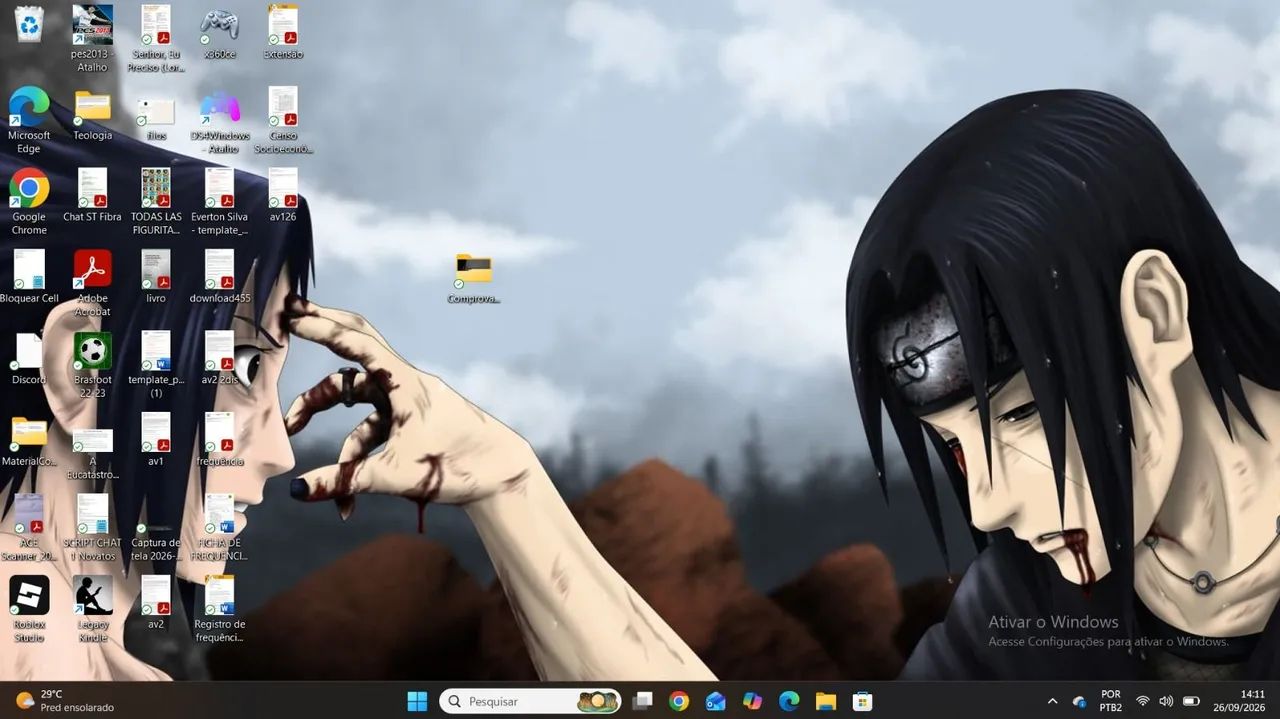Open Chrome from the taskbar
Viewport: 1280px width, 719px height.
pyautogui.click(x=679, y=701)
